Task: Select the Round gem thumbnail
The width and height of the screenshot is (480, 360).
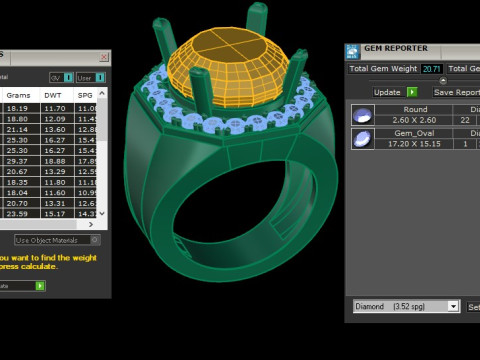Action: (x=363, y=115)
